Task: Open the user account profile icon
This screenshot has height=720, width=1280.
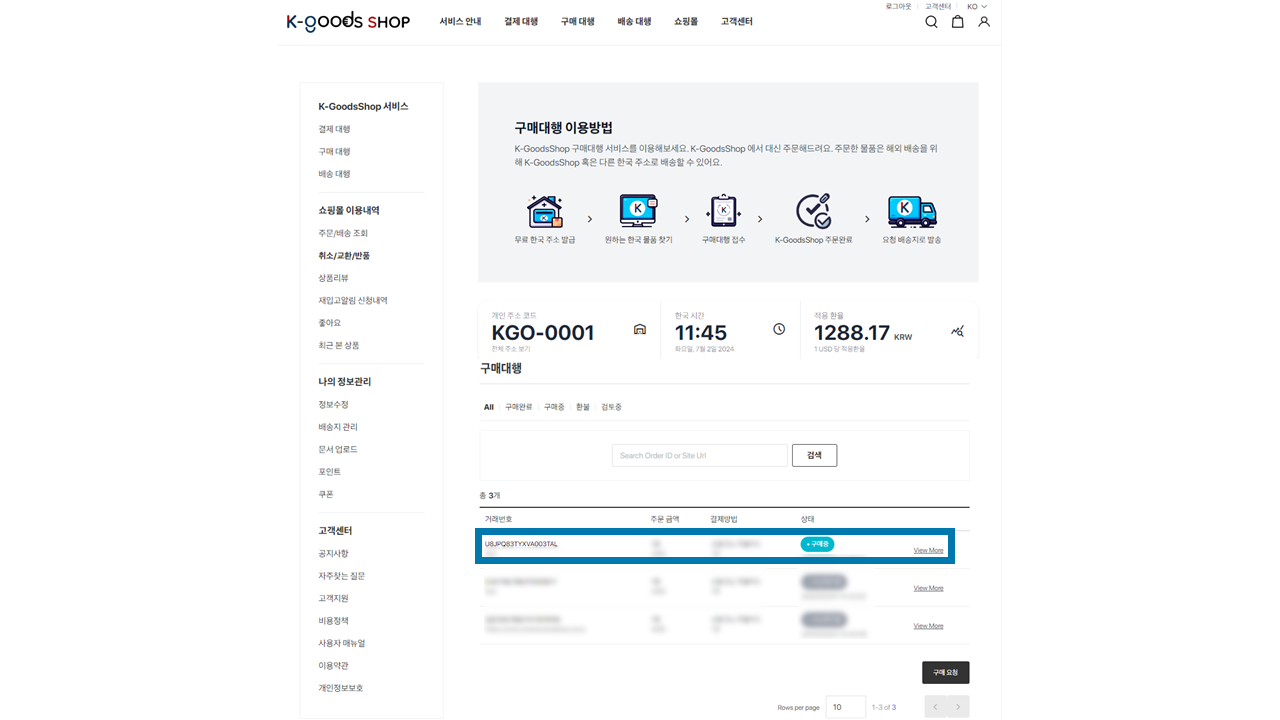Action: [x=984, y=22]
